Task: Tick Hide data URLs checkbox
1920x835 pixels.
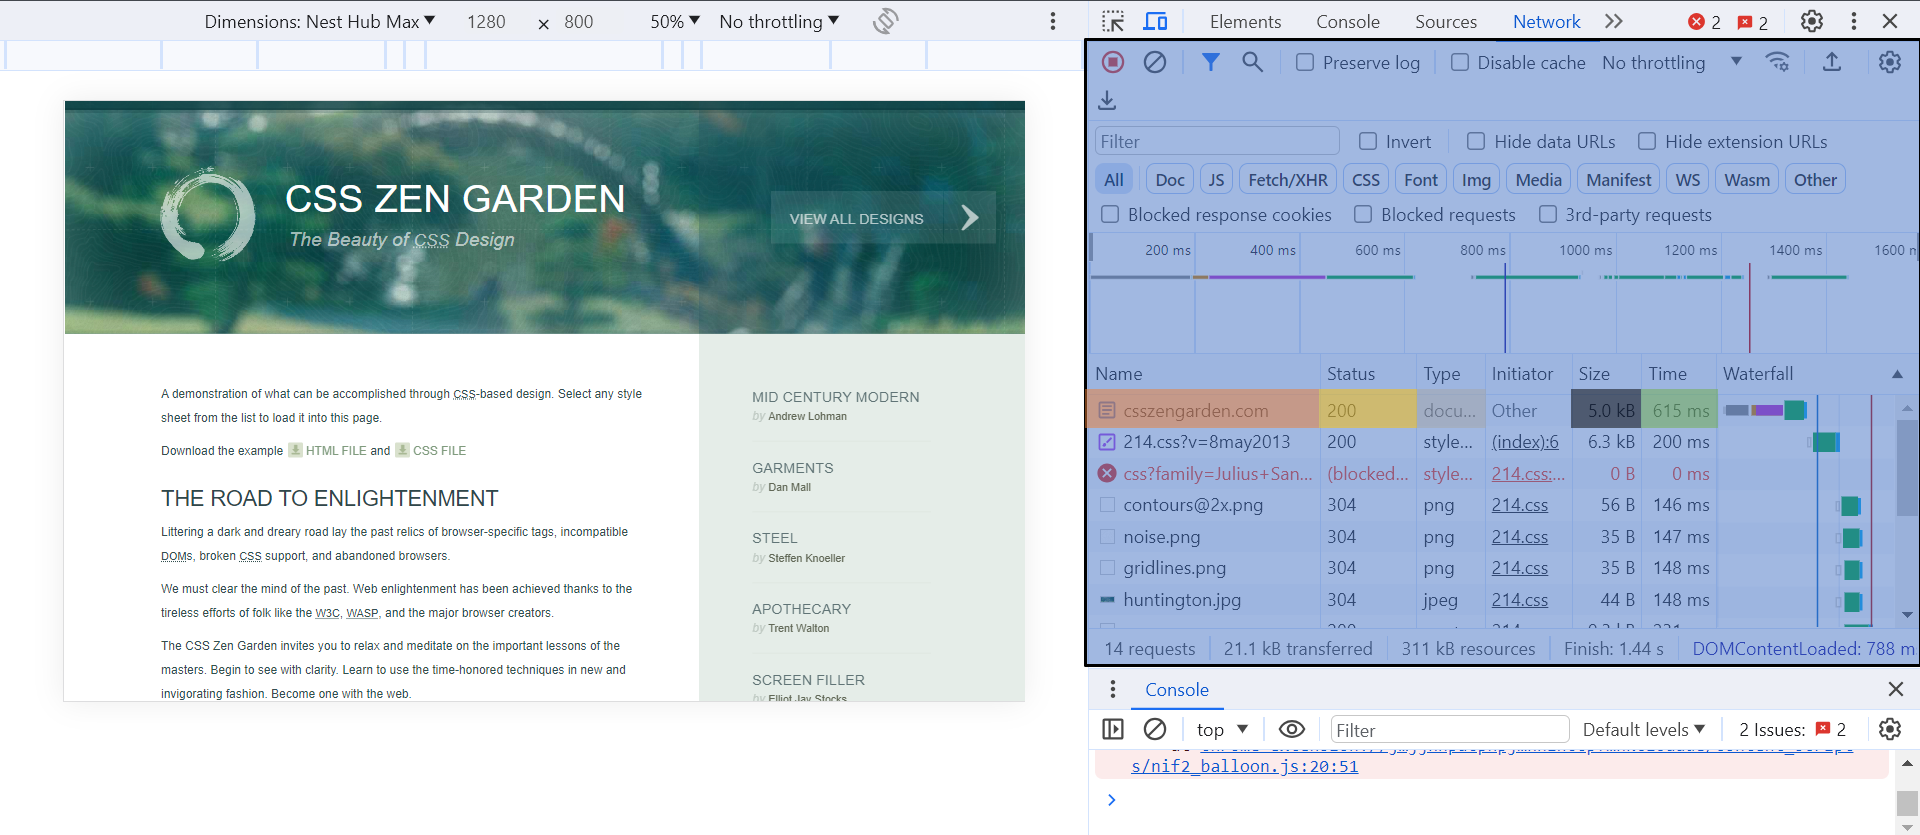Action: click(1476, 141)
